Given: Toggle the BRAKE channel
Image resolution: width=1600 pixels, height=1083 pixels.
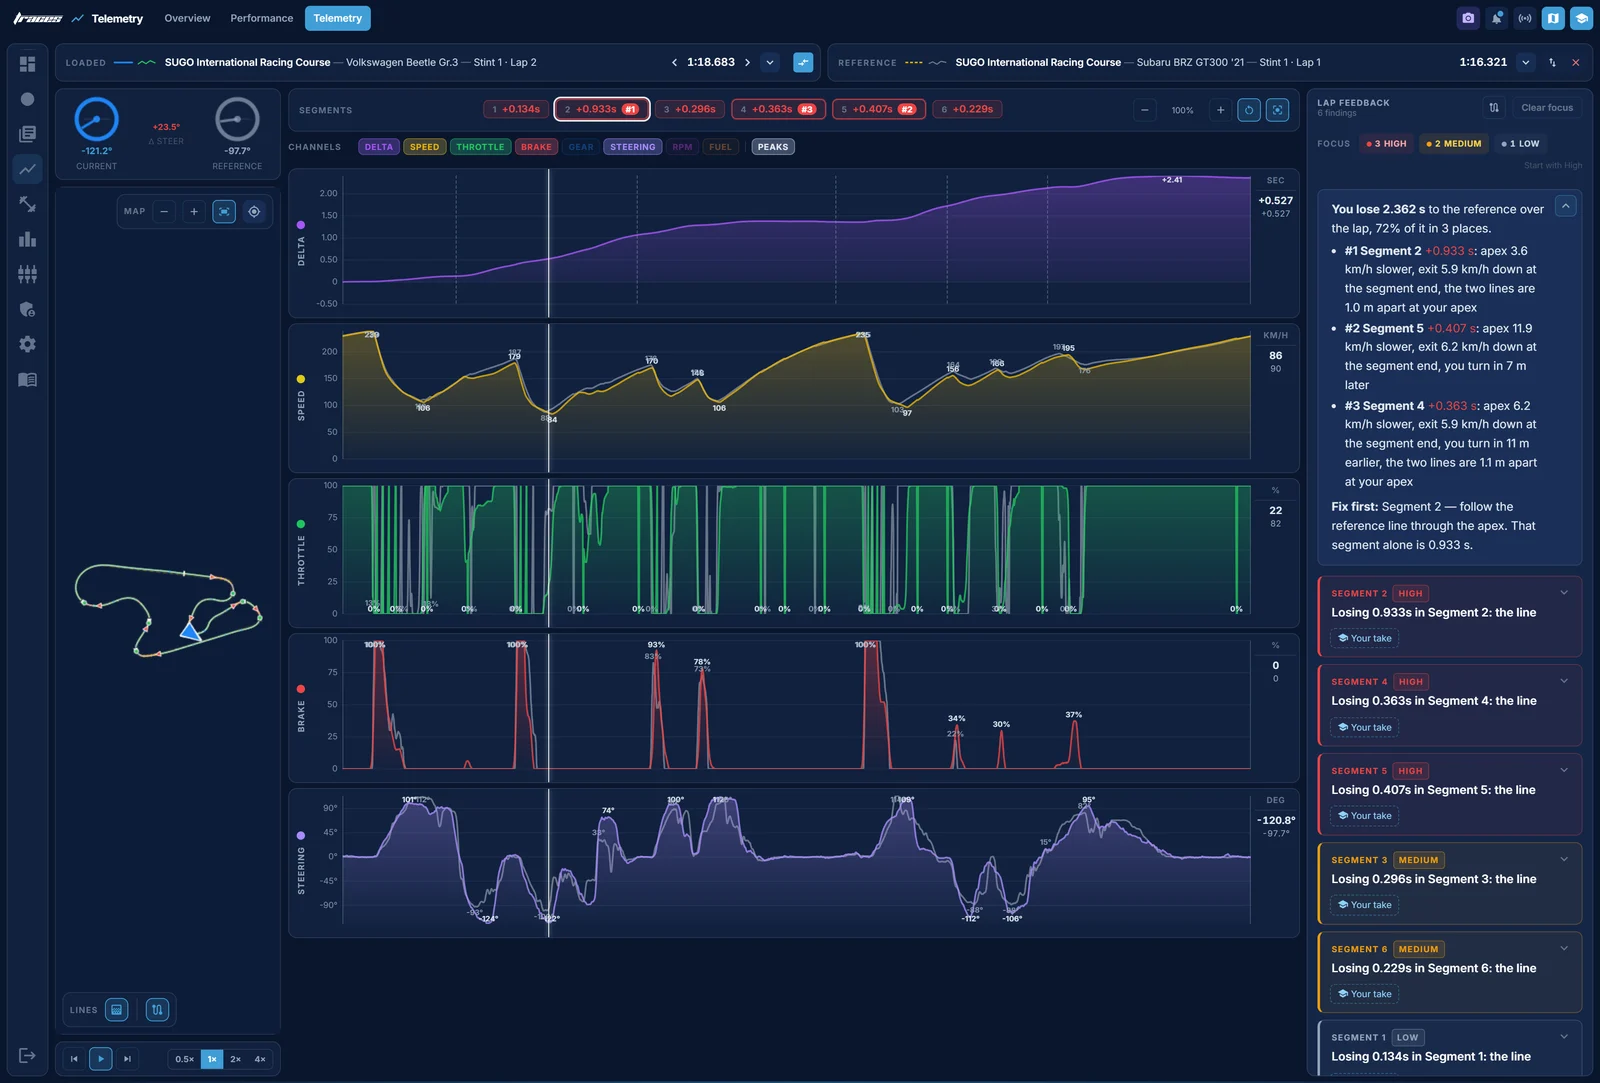Looking at the screenshot, I should [536, 147].
